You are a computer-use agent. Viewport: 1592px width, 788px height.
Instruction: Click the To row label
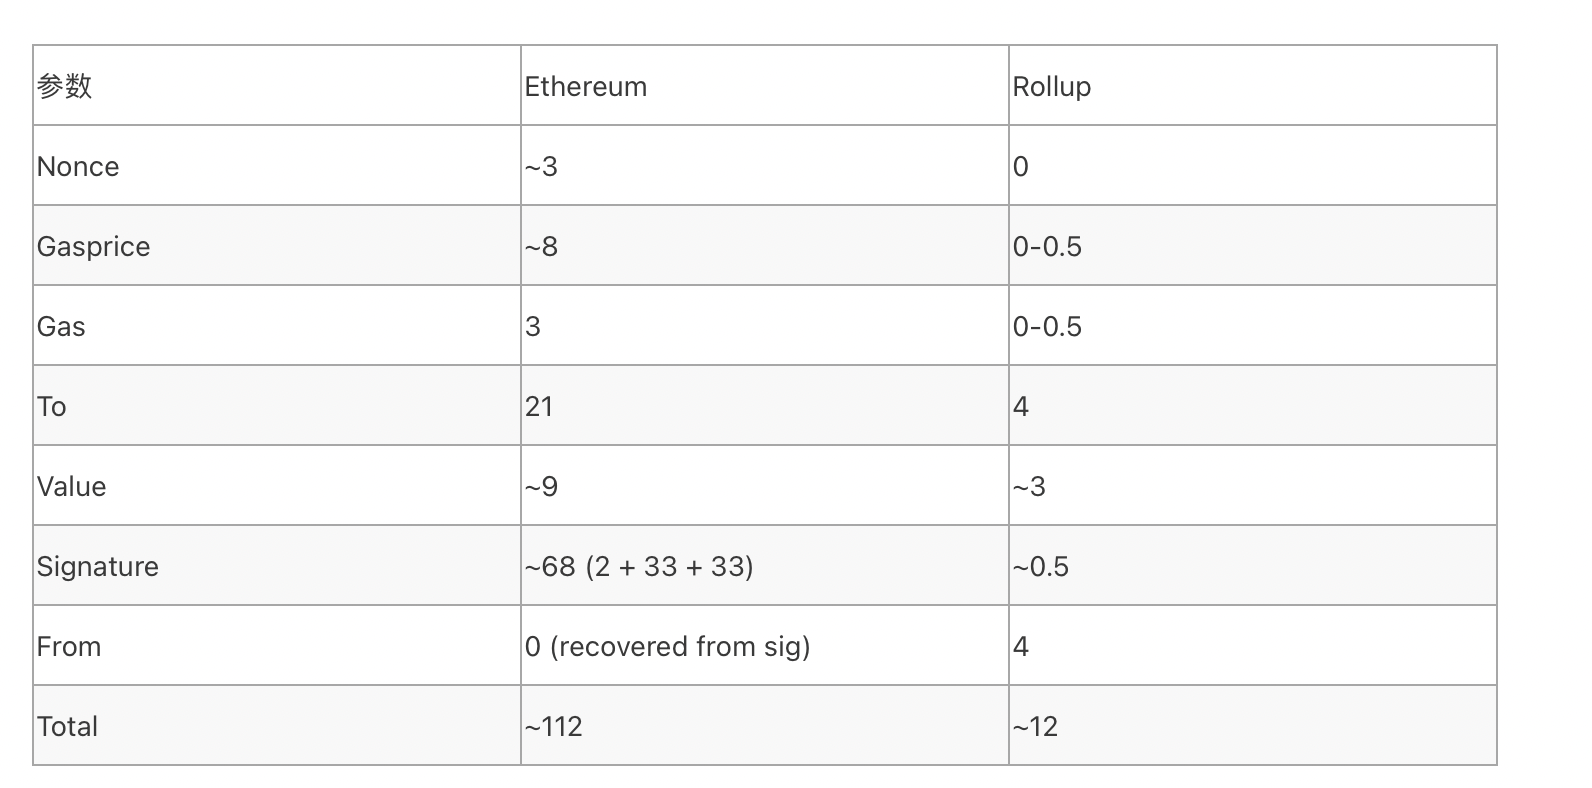[52, 407]
